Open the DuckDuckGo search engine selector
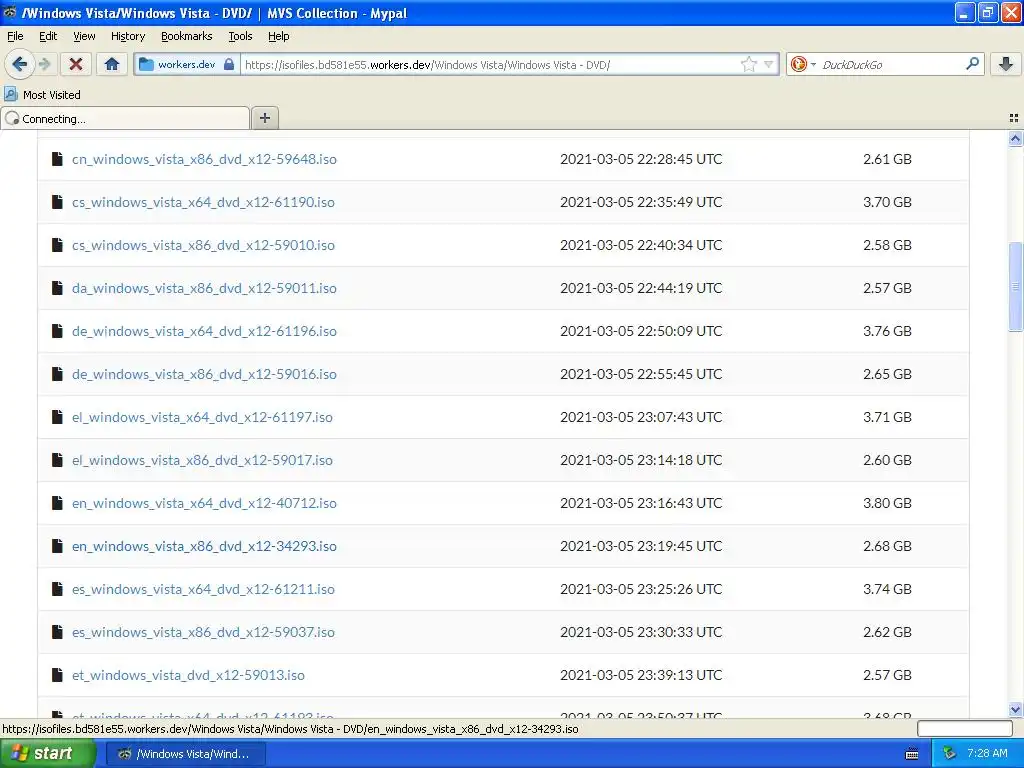This screenshot has width=1024, height=768. (802, 64)
